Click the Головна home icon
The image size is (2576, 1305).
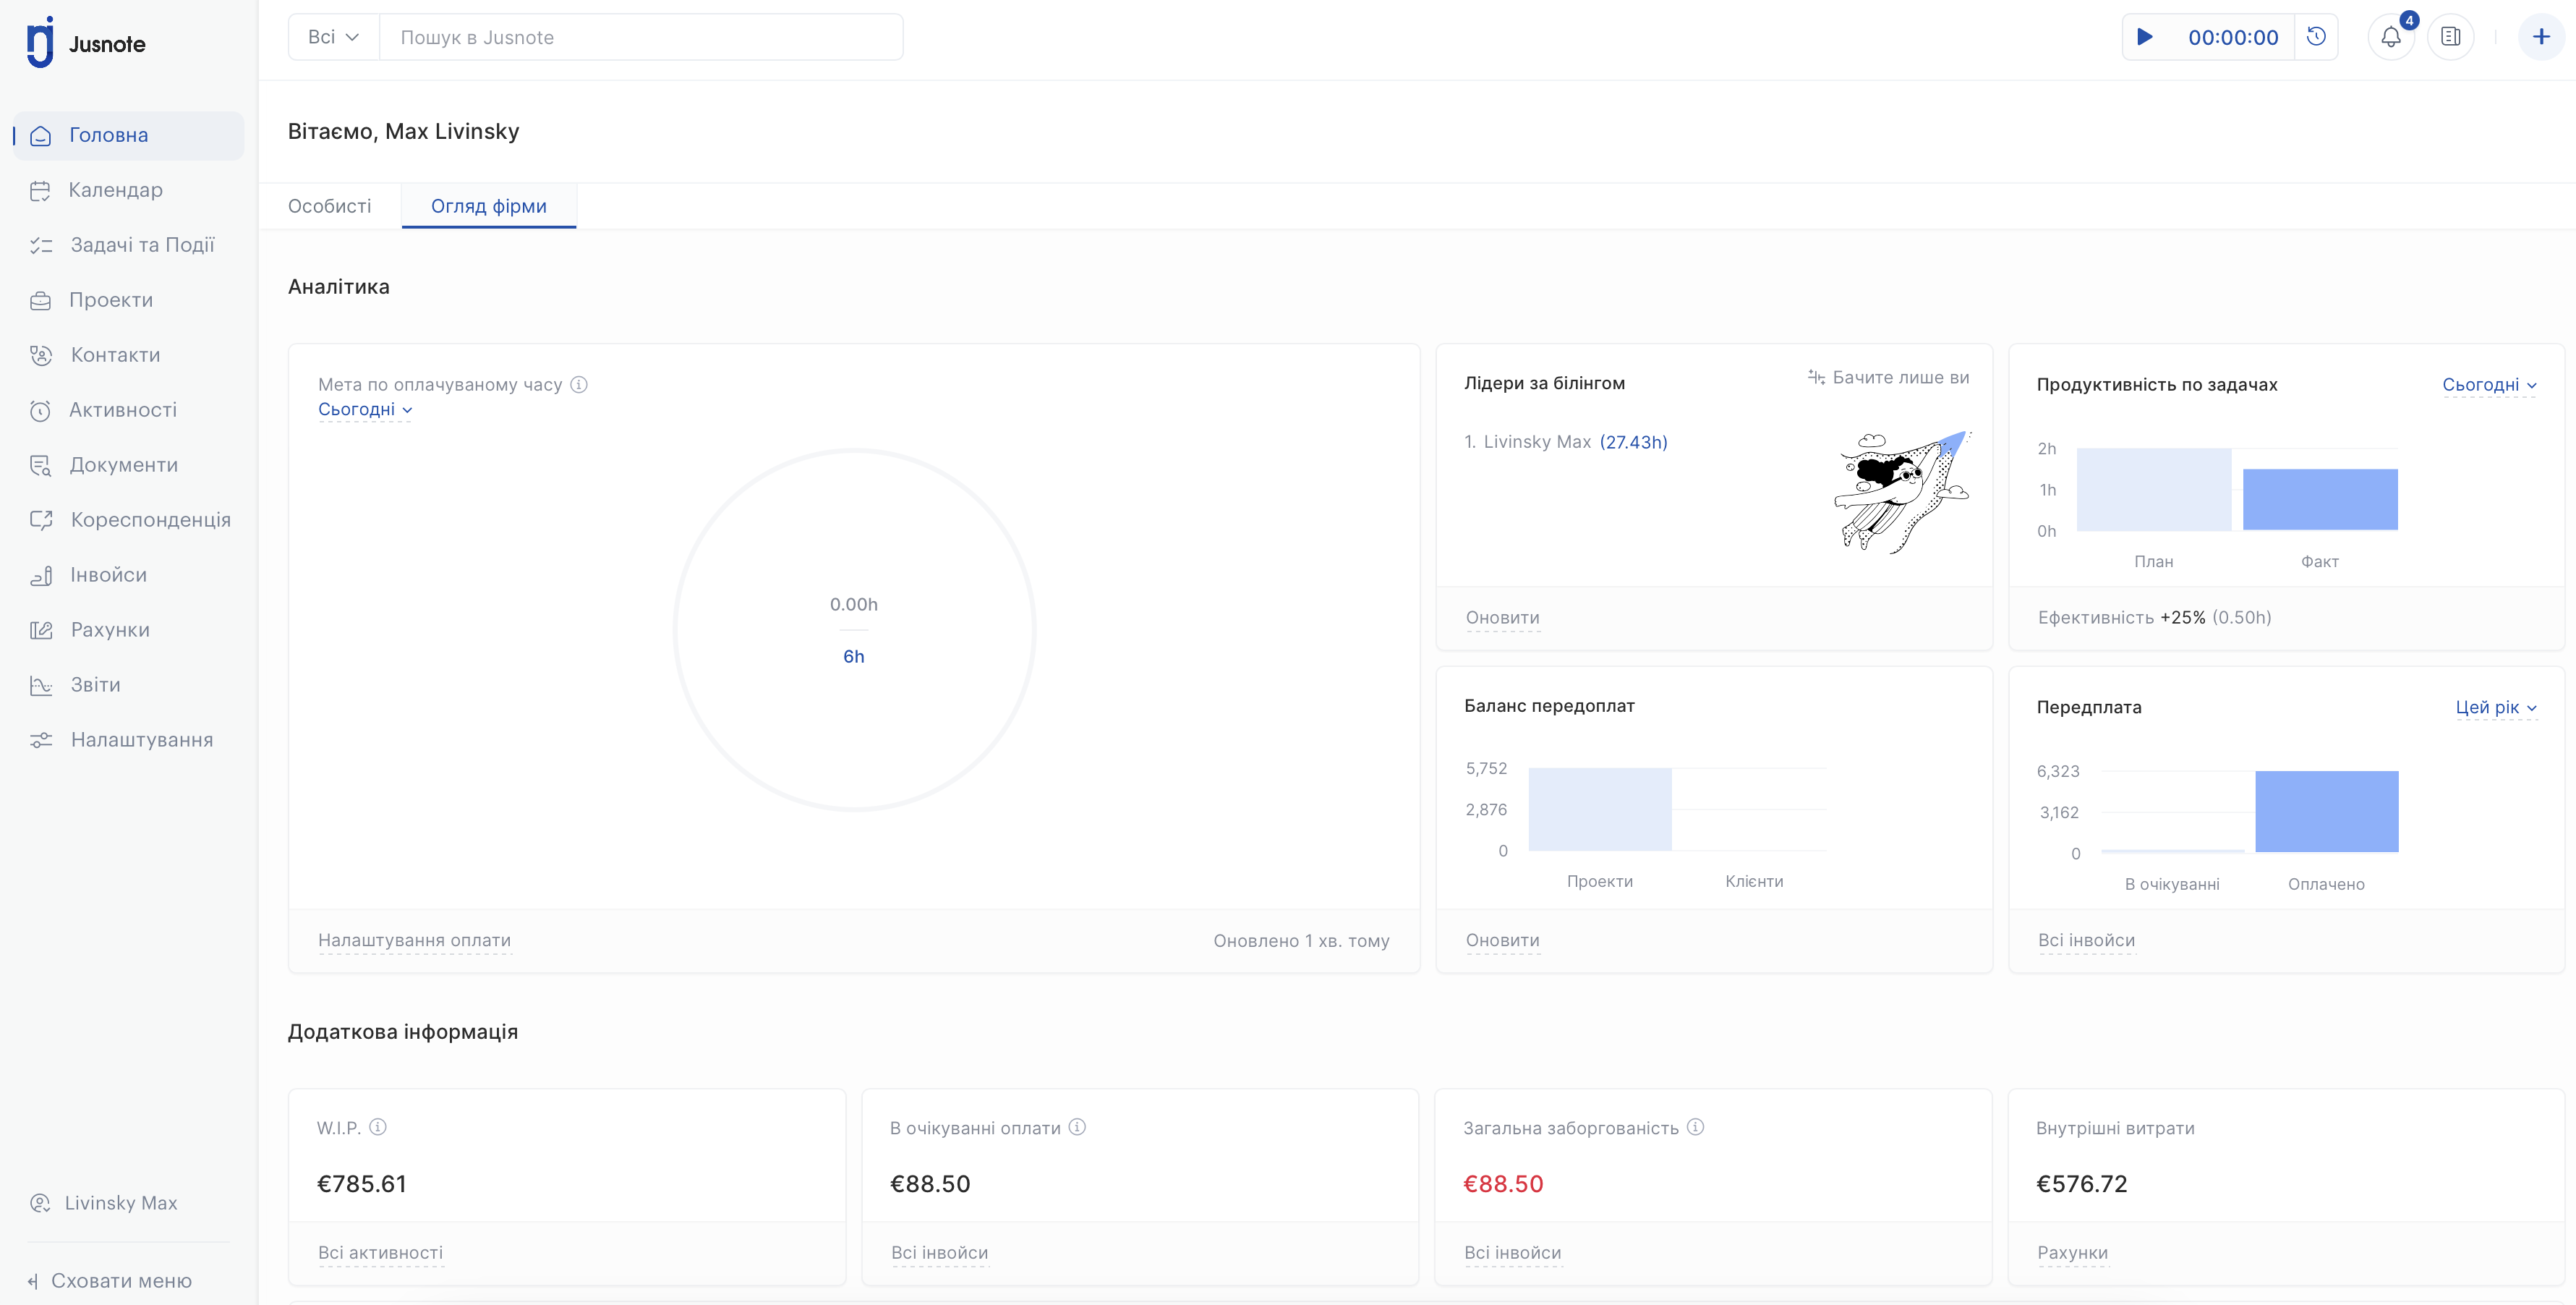point(41,135)
